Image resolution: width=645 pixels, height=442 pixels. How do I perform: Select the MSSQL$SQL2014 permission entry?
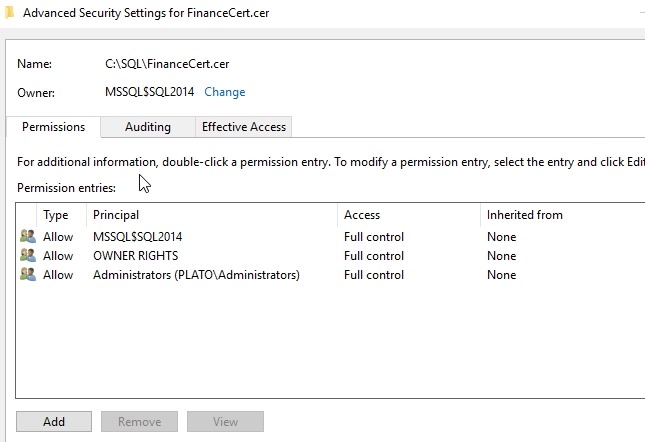137,237
